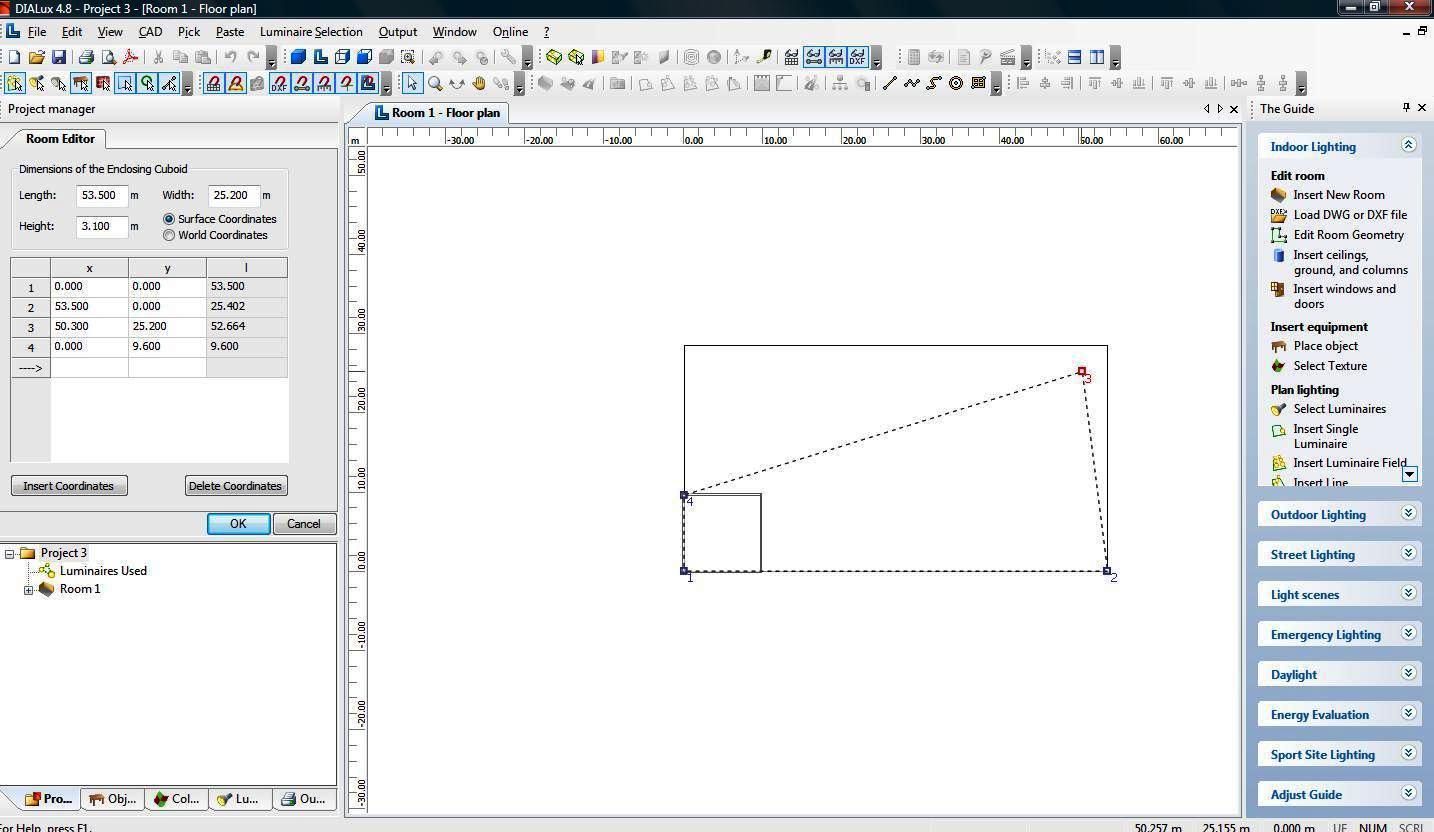Viewport: 1434px width, 832px height.
Task: Expand Daylight guide section
Action: (x=1409, y=673)
